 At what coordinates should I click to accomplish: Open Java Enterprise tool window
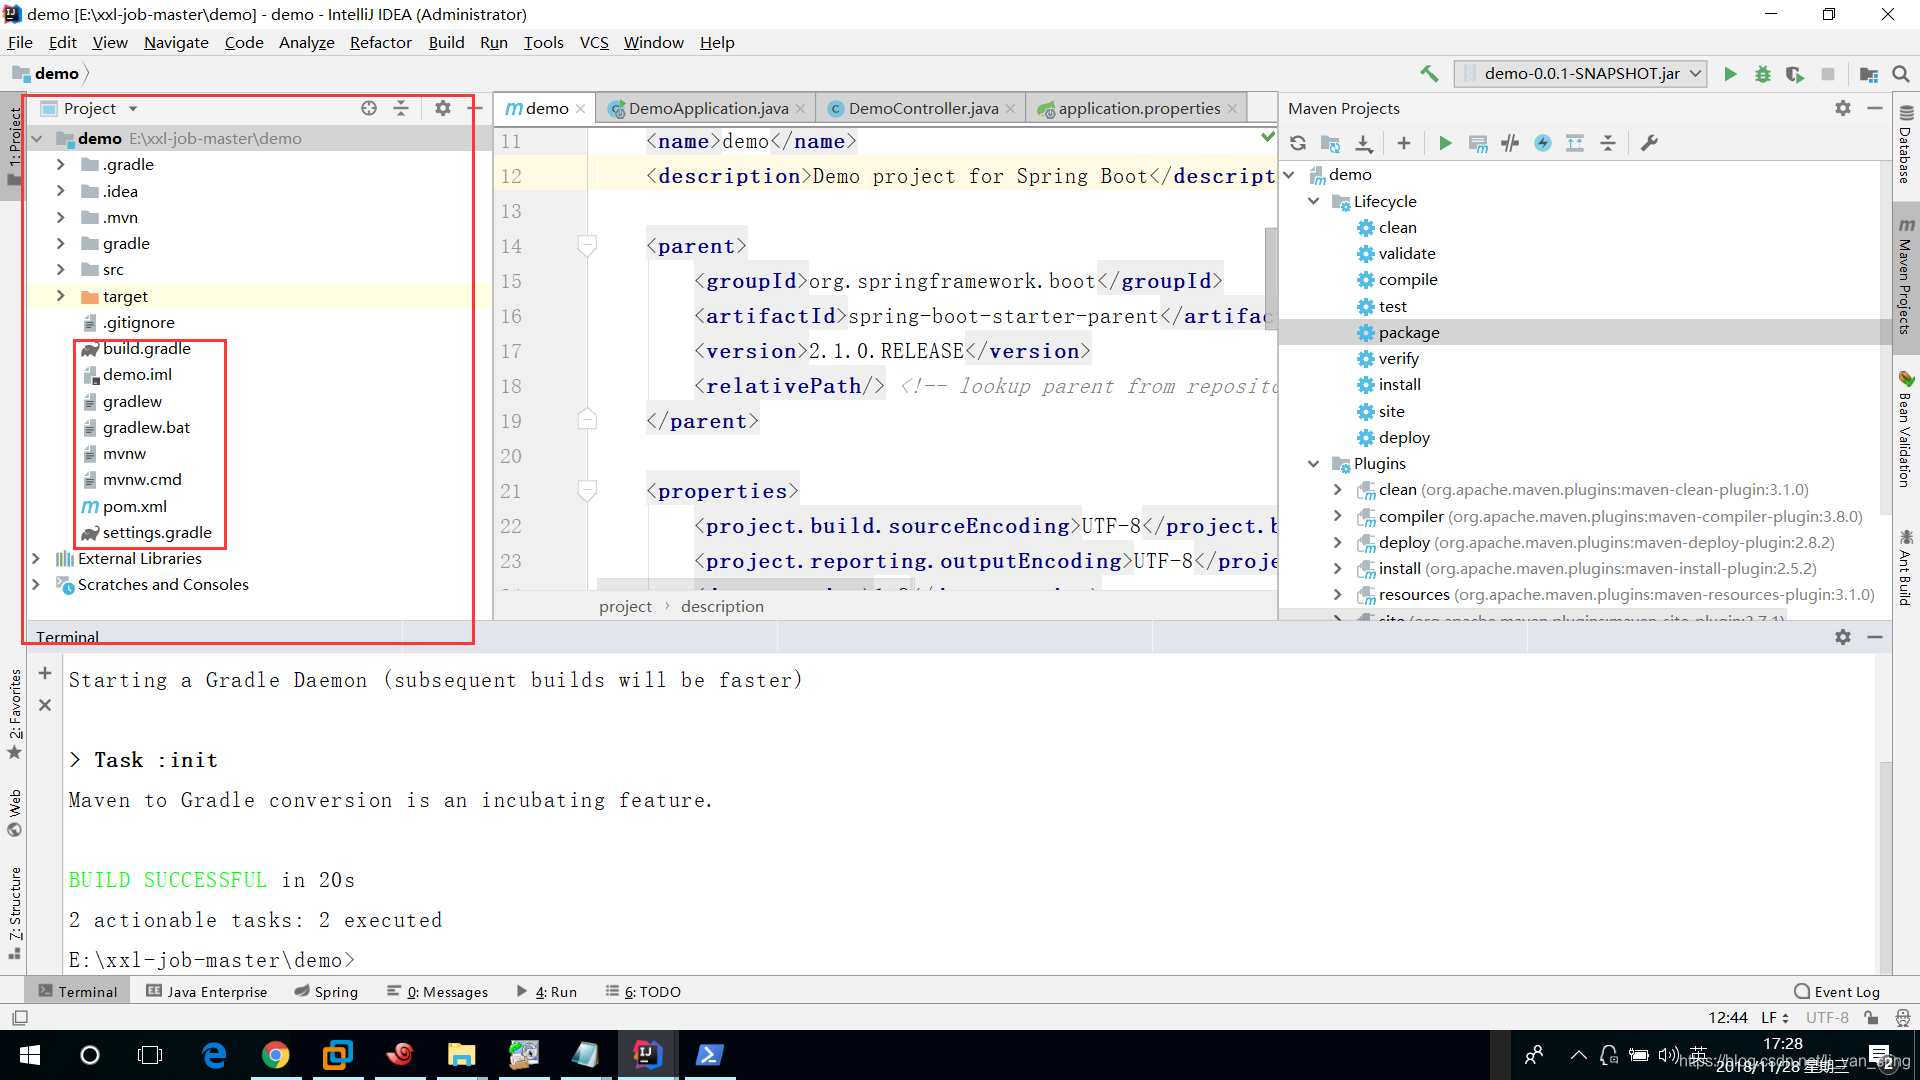coord(207,992)
